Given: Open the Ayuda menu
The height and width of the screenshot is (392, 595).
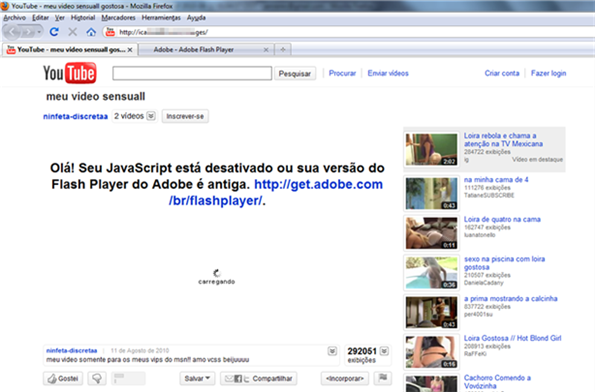Looking at the screenshot, I should coord(196,17).
